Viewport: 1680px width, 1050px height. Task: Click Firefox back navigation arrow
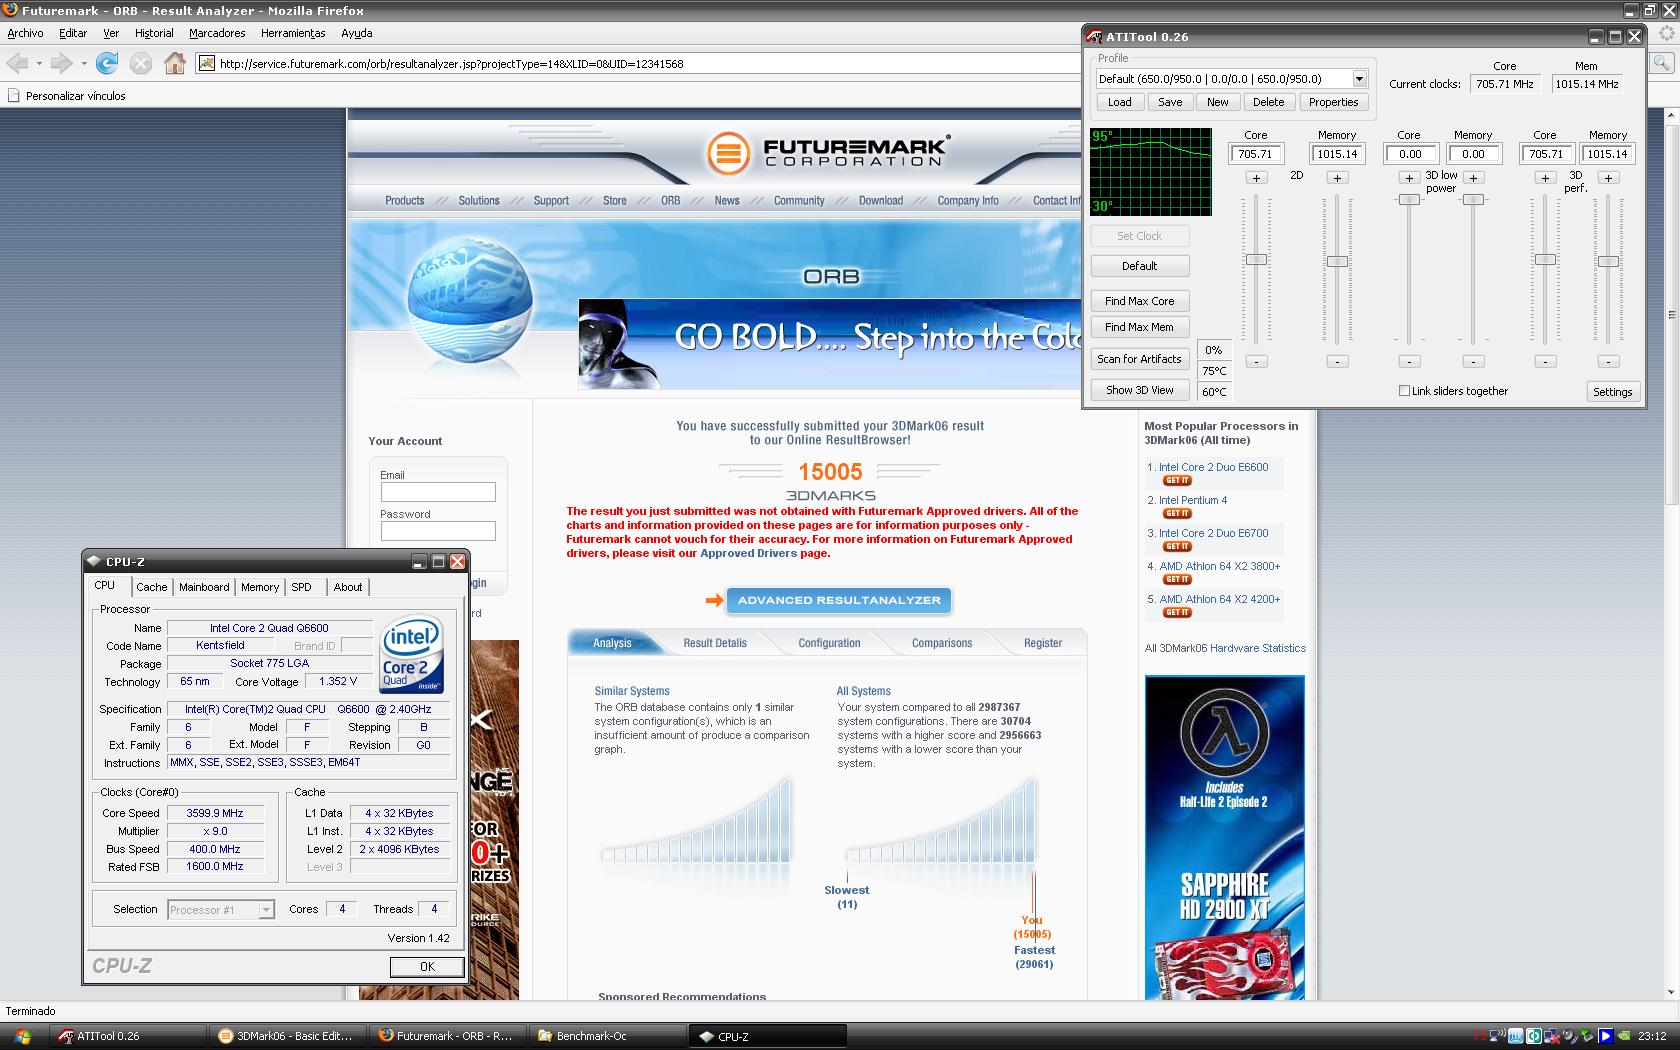click(x=17, y=63)
